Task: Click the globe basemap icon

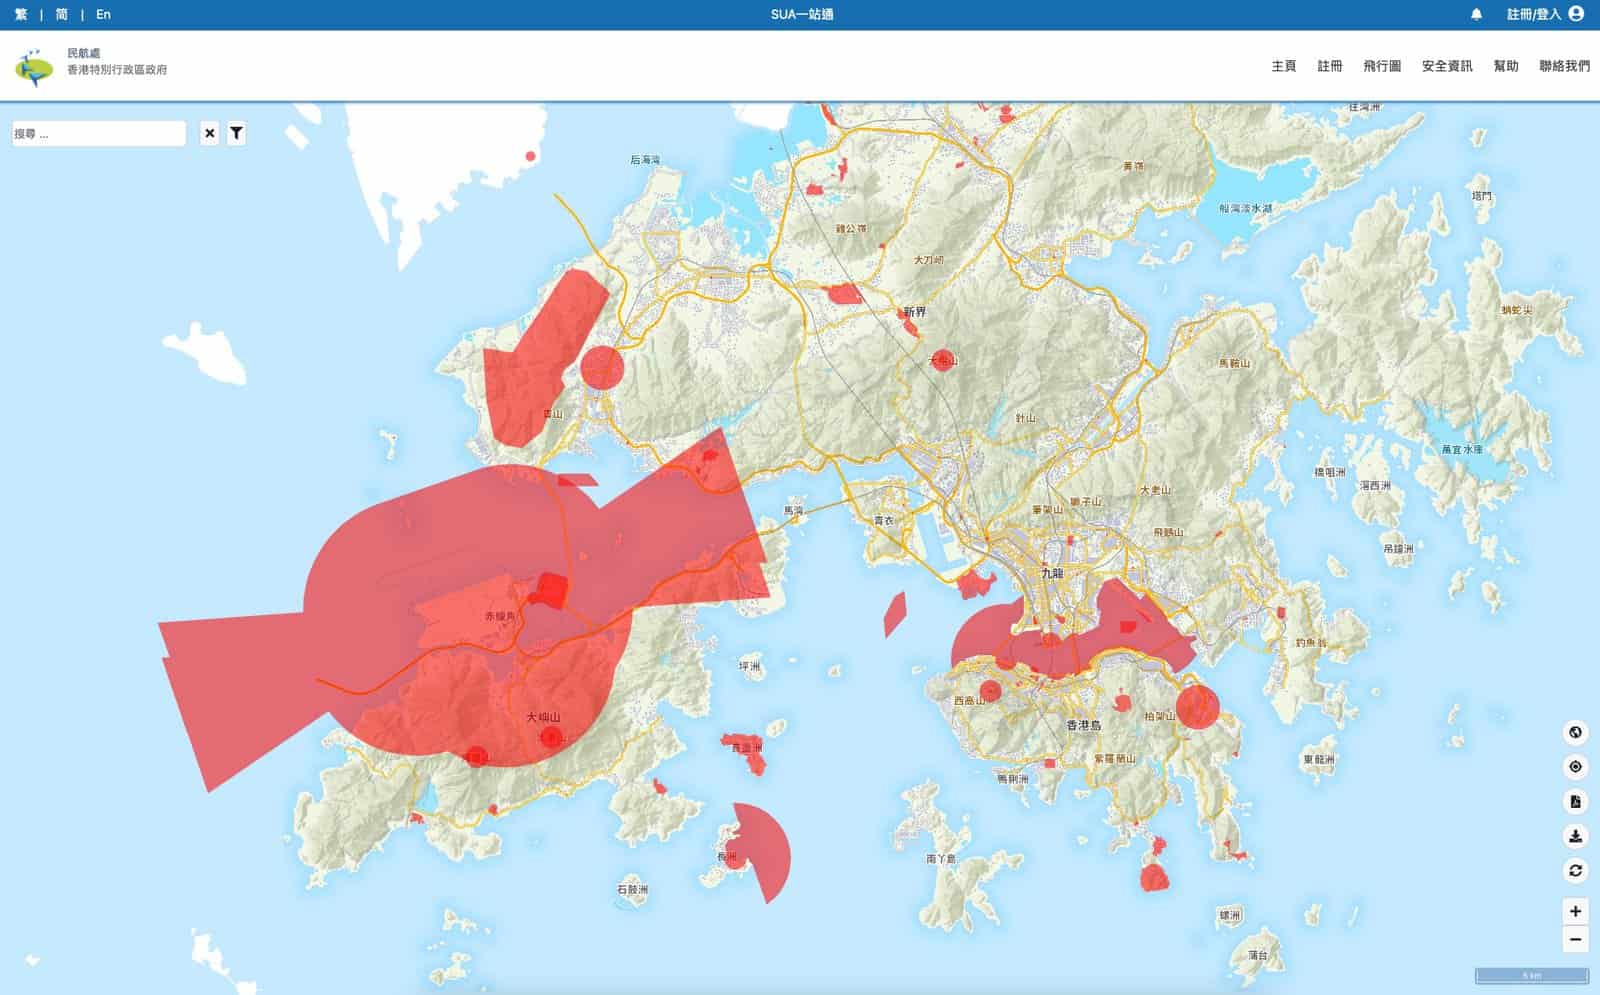Action: click(1575, 733)
